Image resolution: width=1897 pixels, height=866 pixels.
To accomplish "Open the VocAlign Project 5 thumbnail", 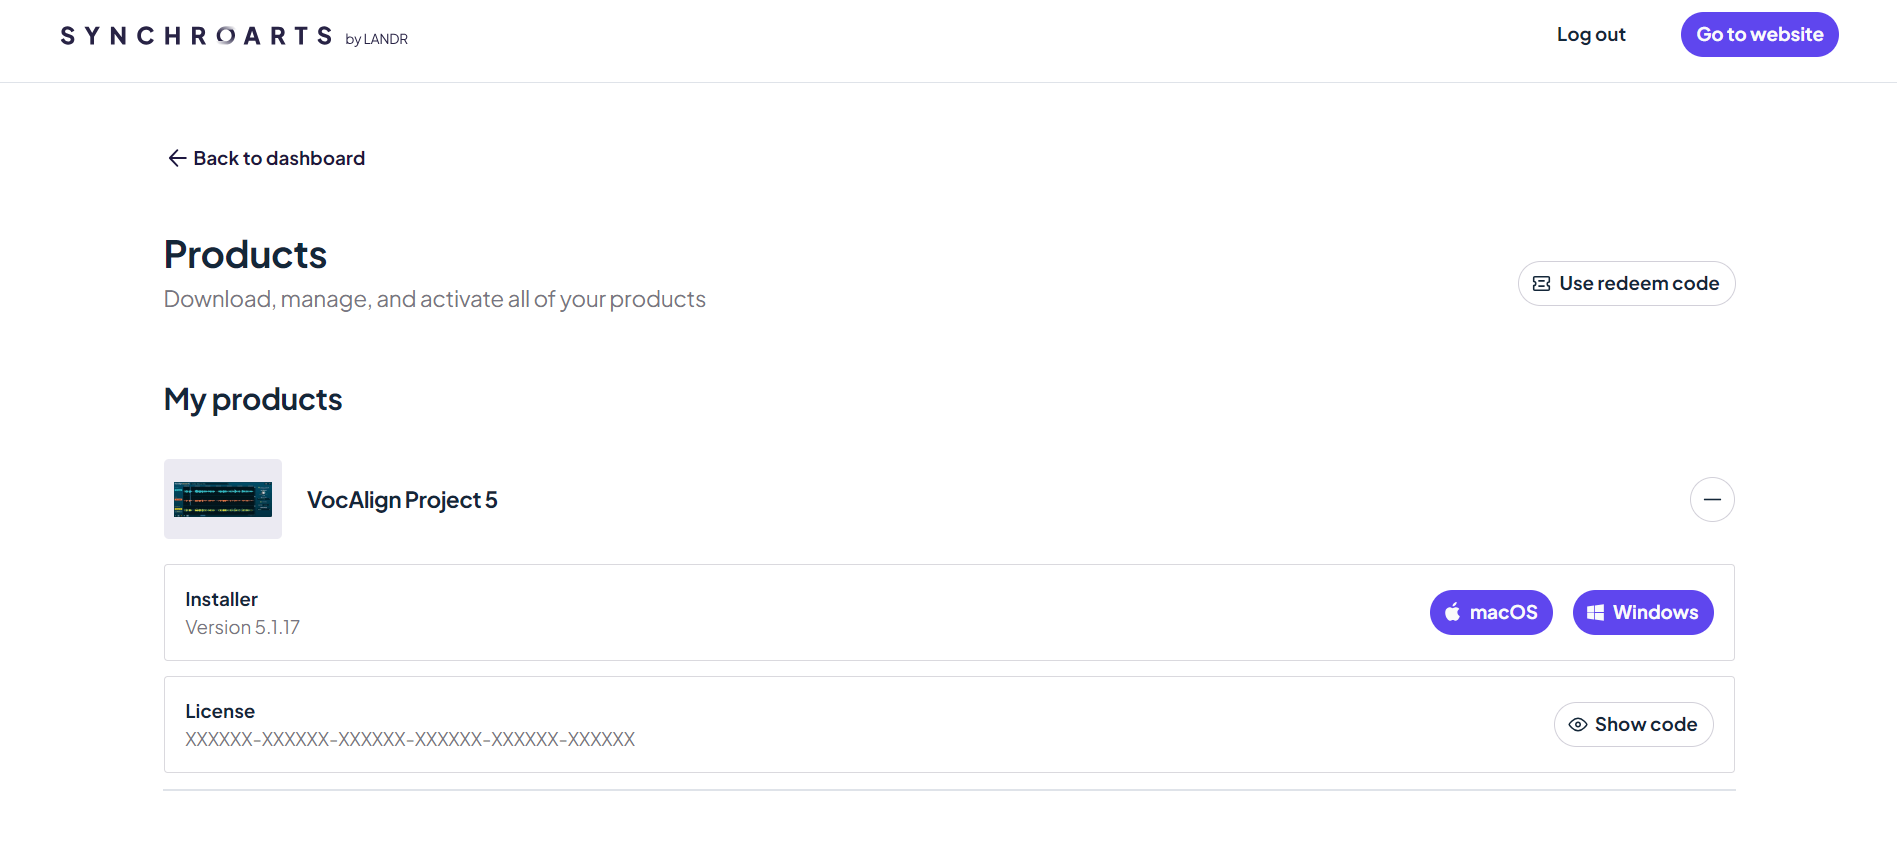I will click(223, 499).
